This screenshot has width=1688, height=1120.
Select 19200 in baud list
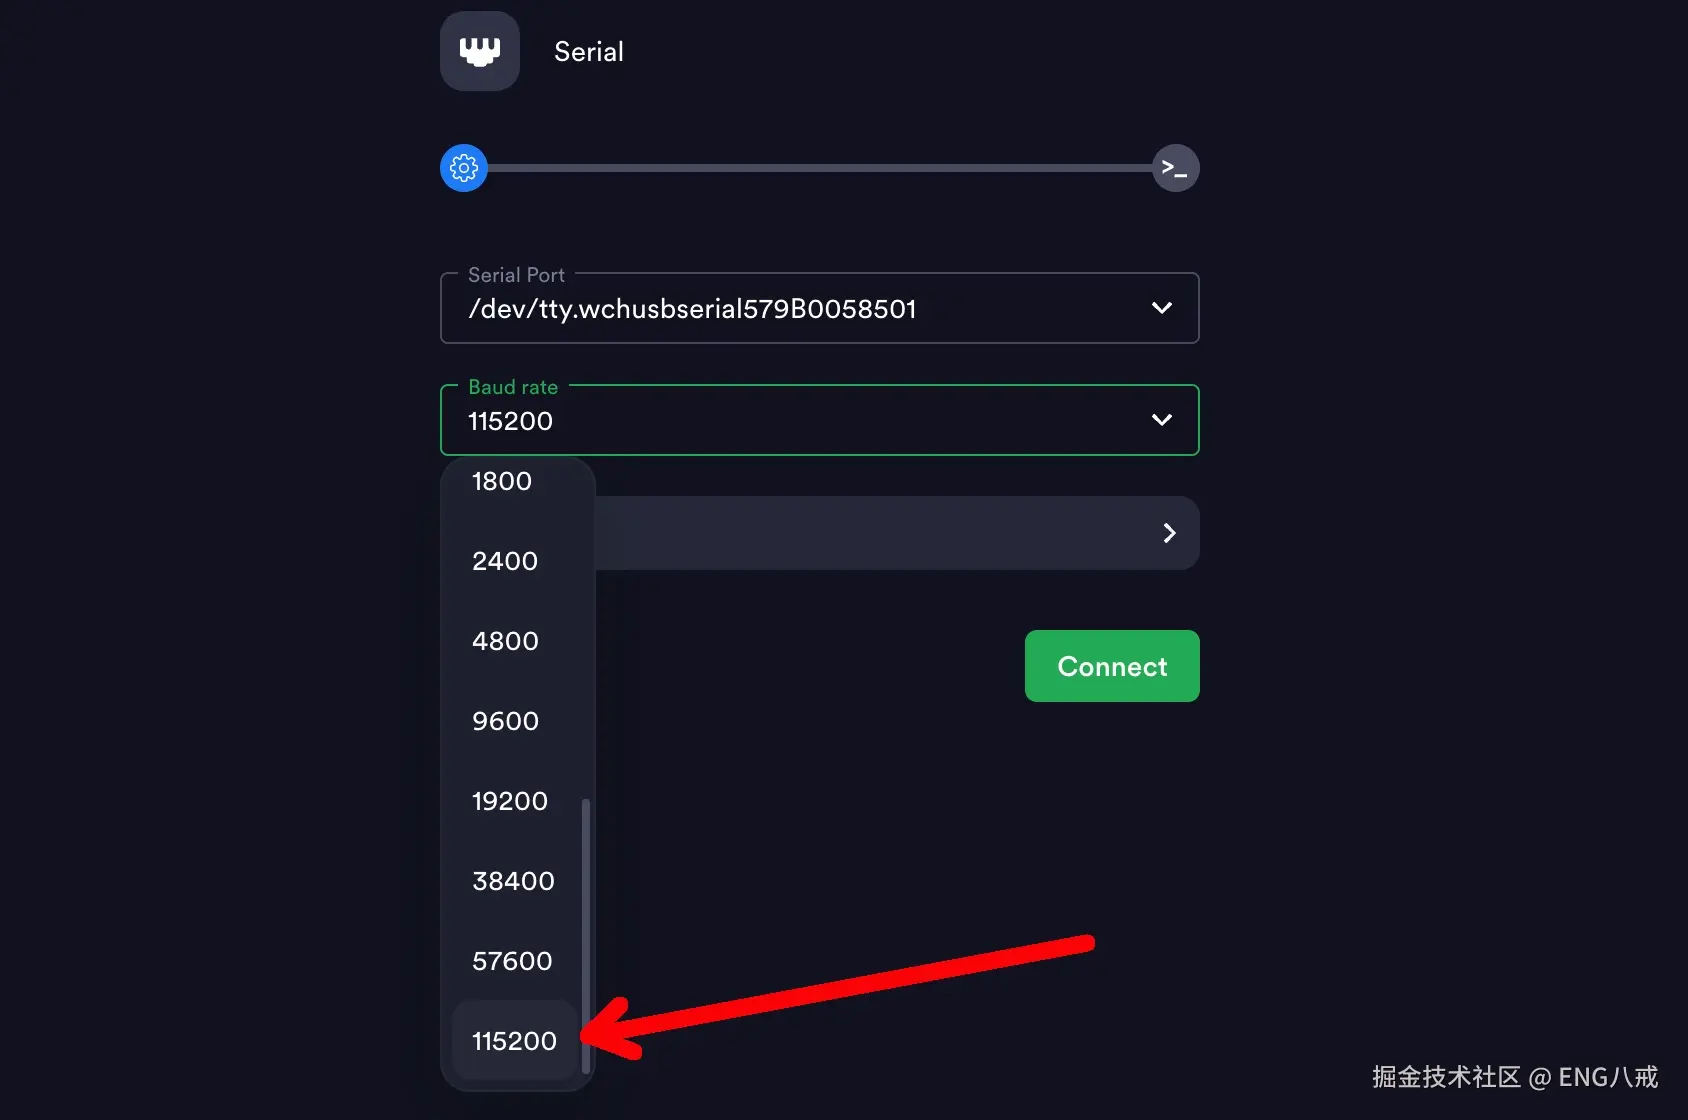click(510, 801)
